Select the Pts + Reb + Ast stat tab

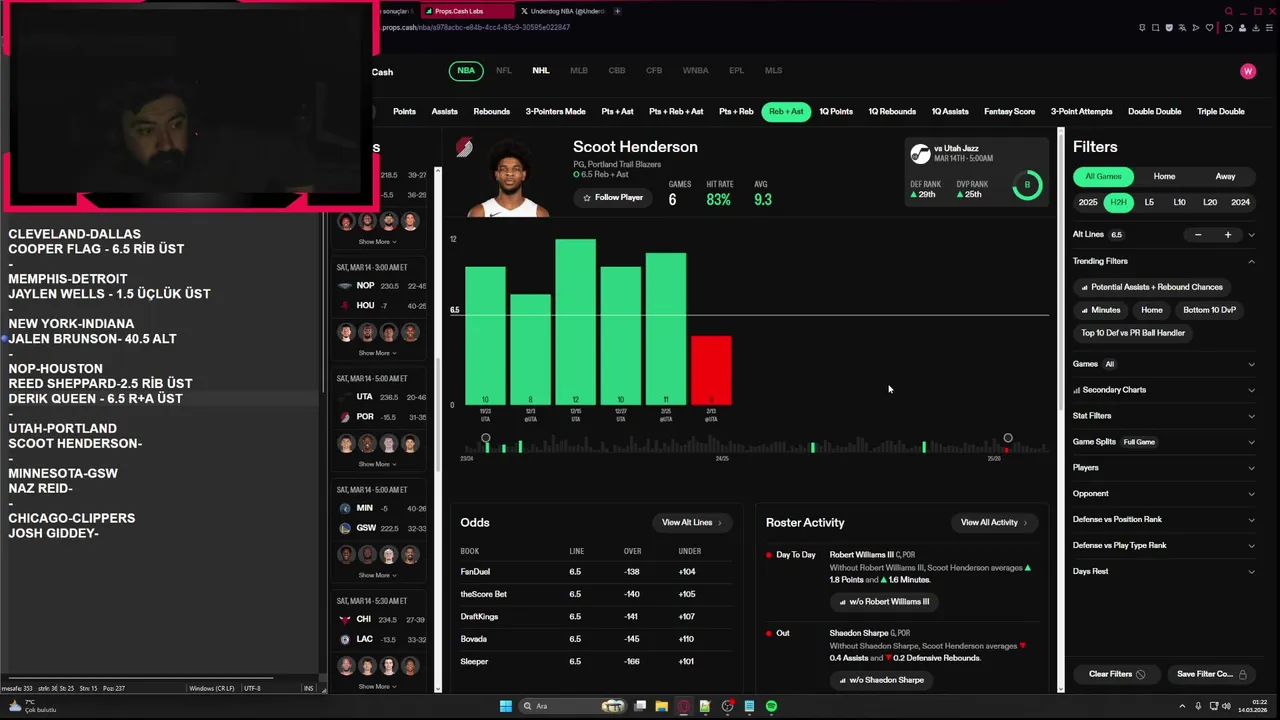(x=676, y=112)
